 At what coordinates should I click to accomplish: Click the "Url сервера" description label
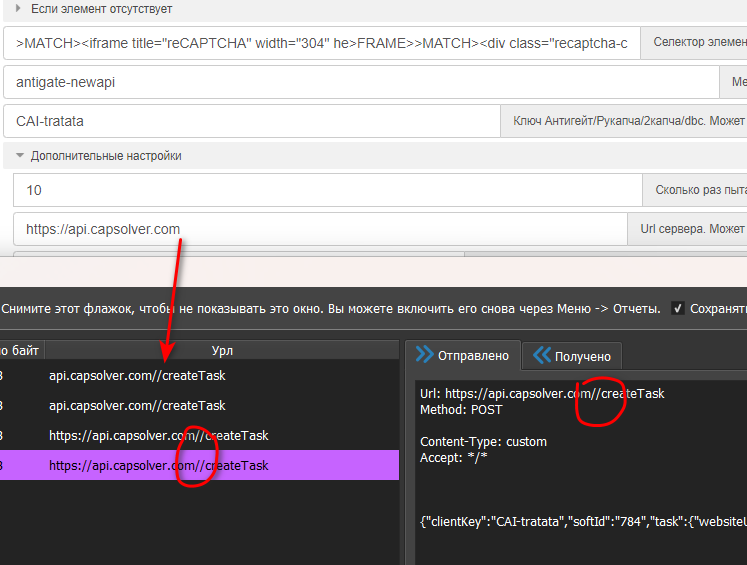[690, 229]
